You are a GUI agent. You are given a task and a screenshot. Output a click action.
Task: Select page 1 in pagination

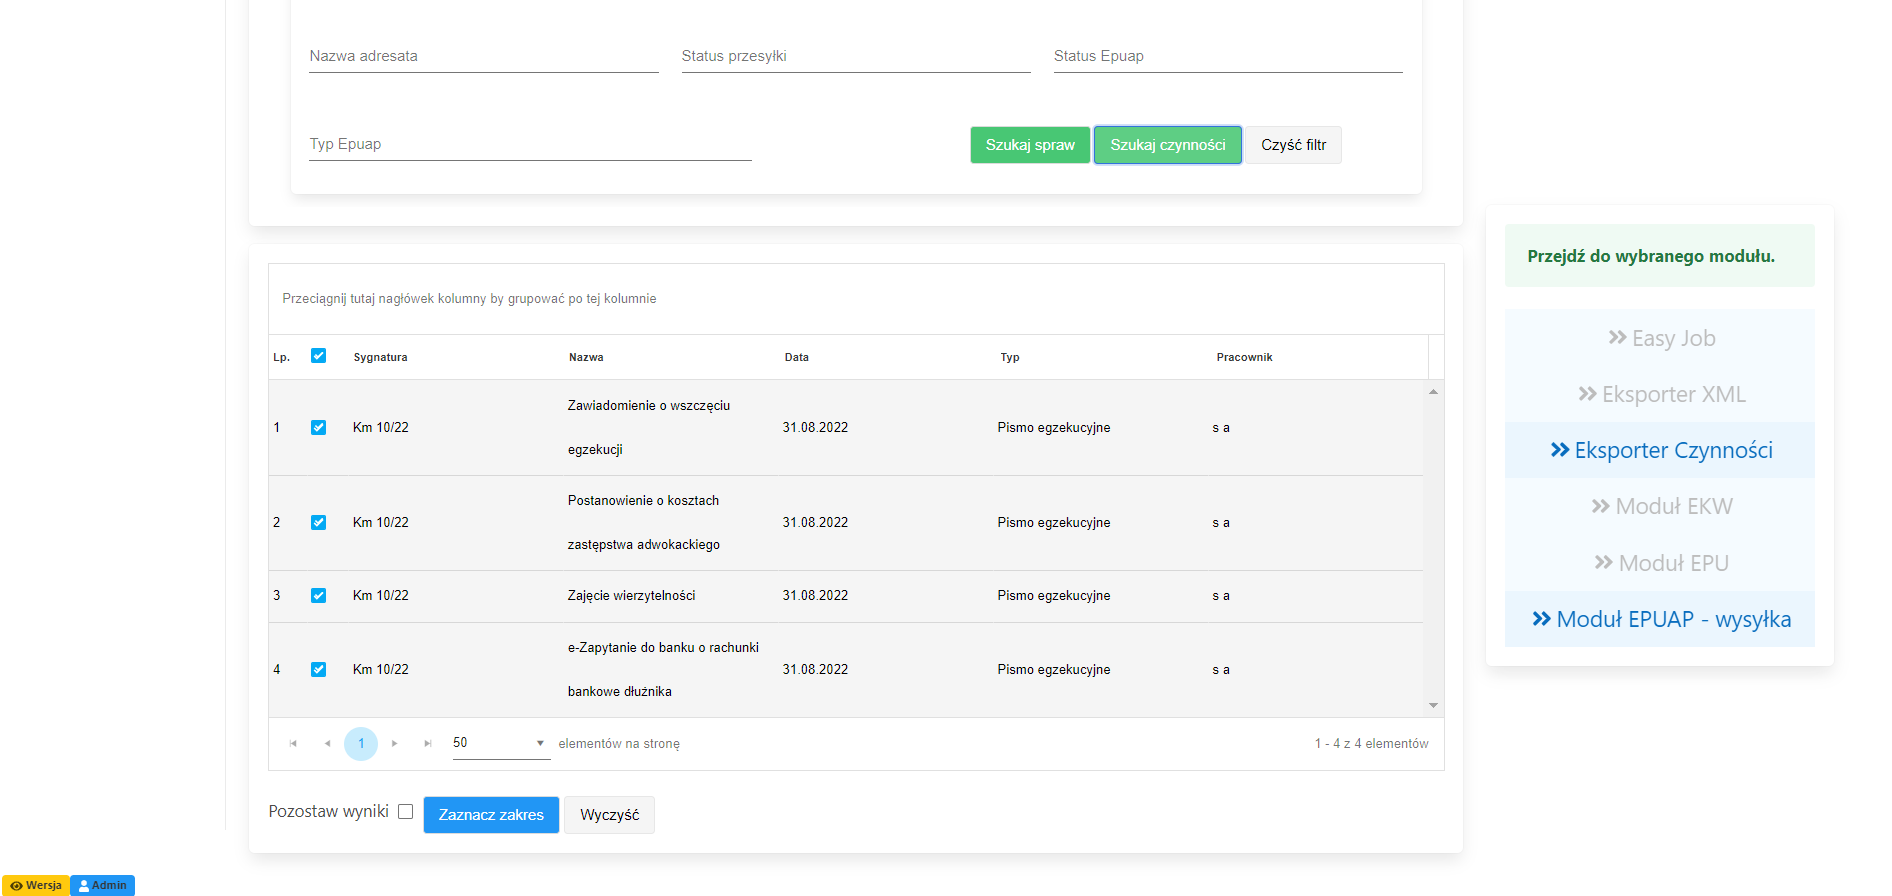click(361, 744)
